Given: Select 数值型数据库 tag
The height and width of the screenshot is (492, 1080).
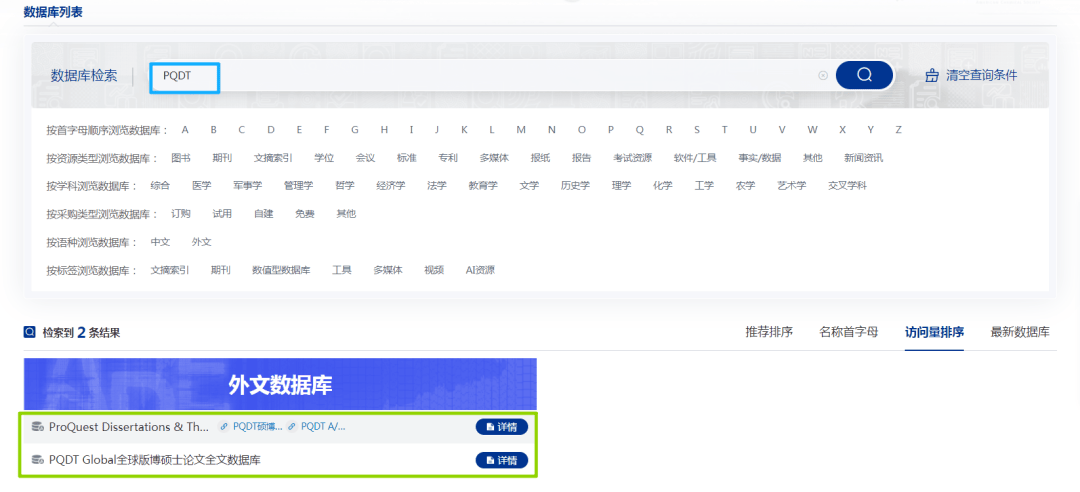Looking at the screenshot, I should coord(281,270).
